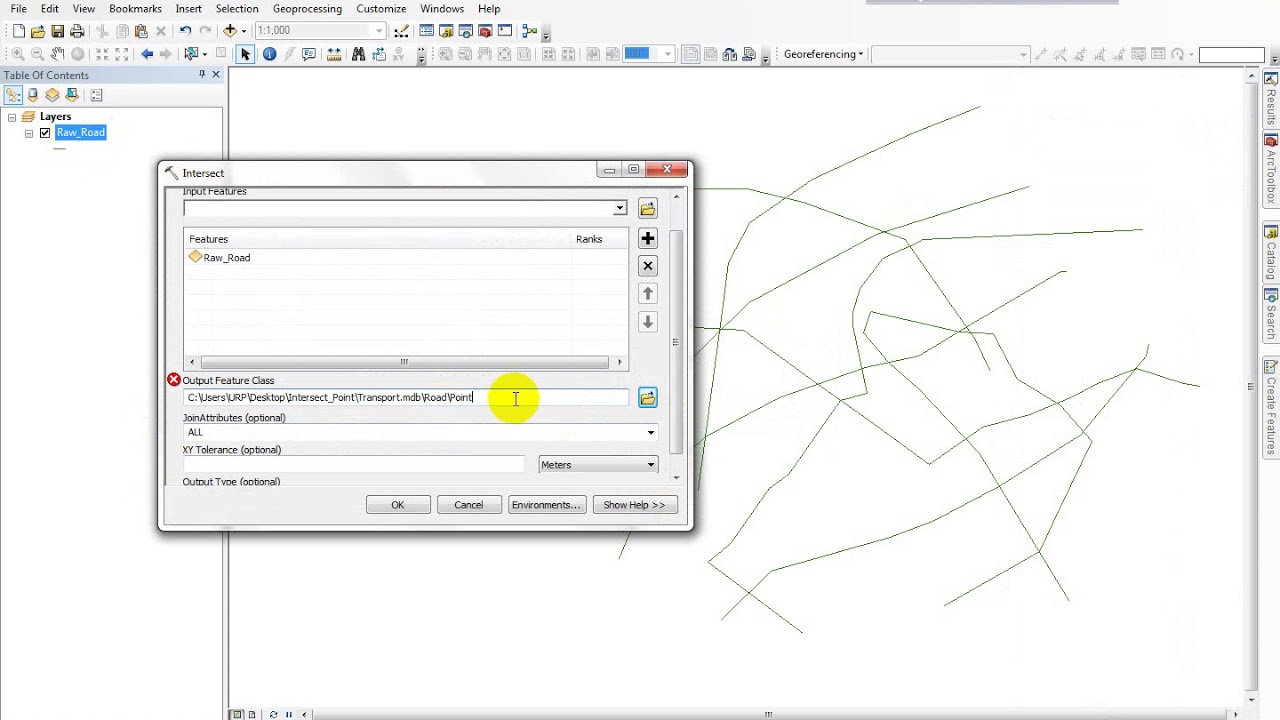1280x720 pixels.
Task: Choose the Select Elements arrow tool
Action: [x=245, y=54]
